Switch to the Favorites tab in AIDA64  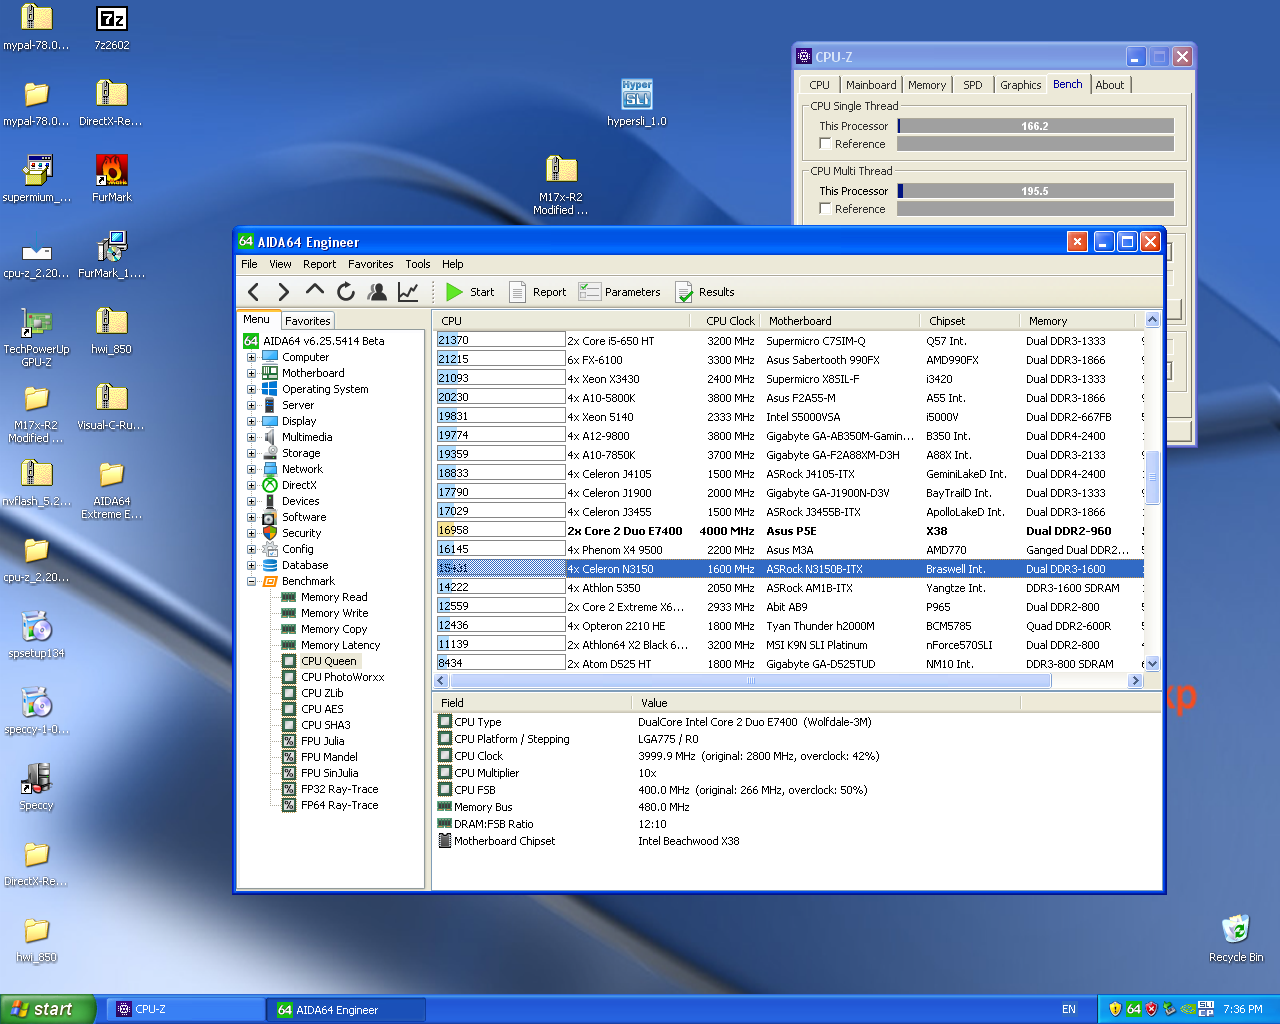tap(307, 321)
